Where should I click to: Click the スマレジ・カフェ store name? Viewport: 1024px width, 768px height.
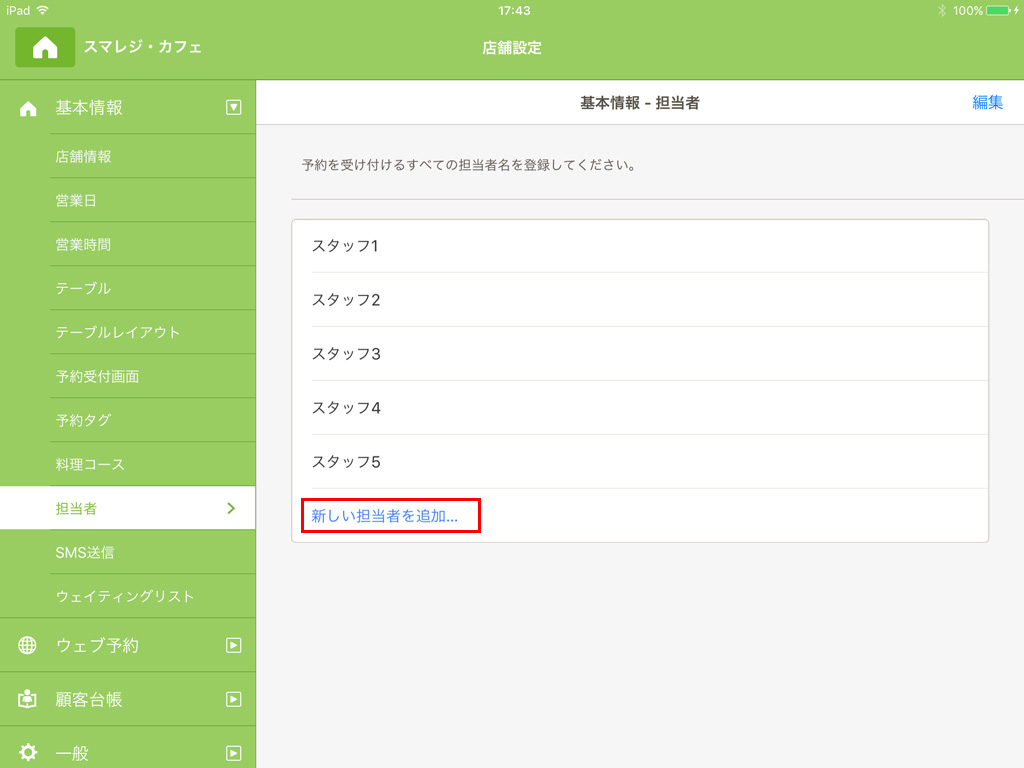click(x=142, y=47)
